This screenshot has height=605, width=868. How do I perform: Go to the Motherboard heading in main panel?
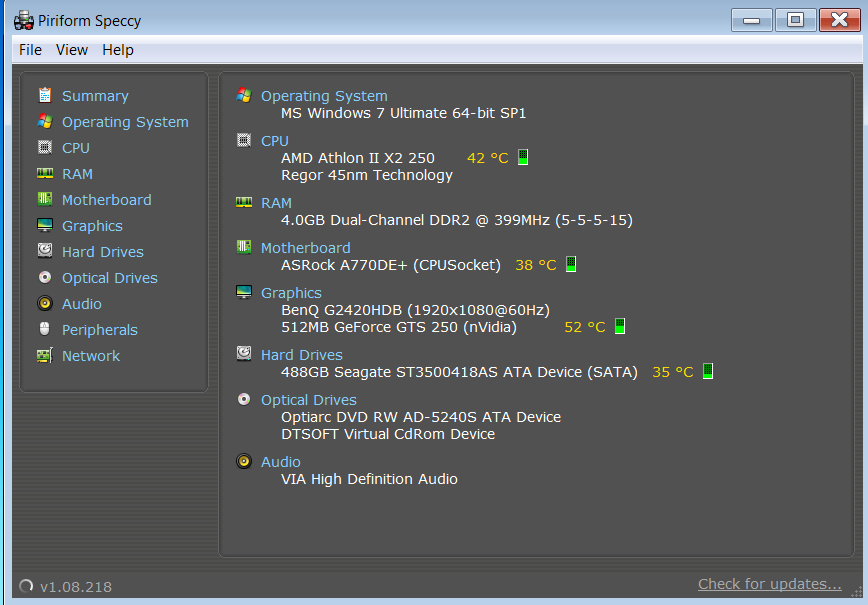pos(305,248)
